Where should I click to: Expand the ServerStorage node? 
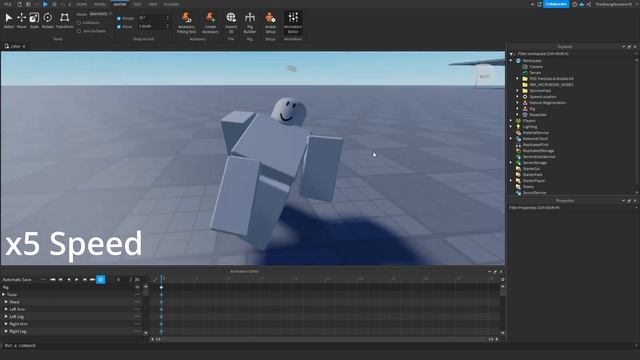click(511, 162)
